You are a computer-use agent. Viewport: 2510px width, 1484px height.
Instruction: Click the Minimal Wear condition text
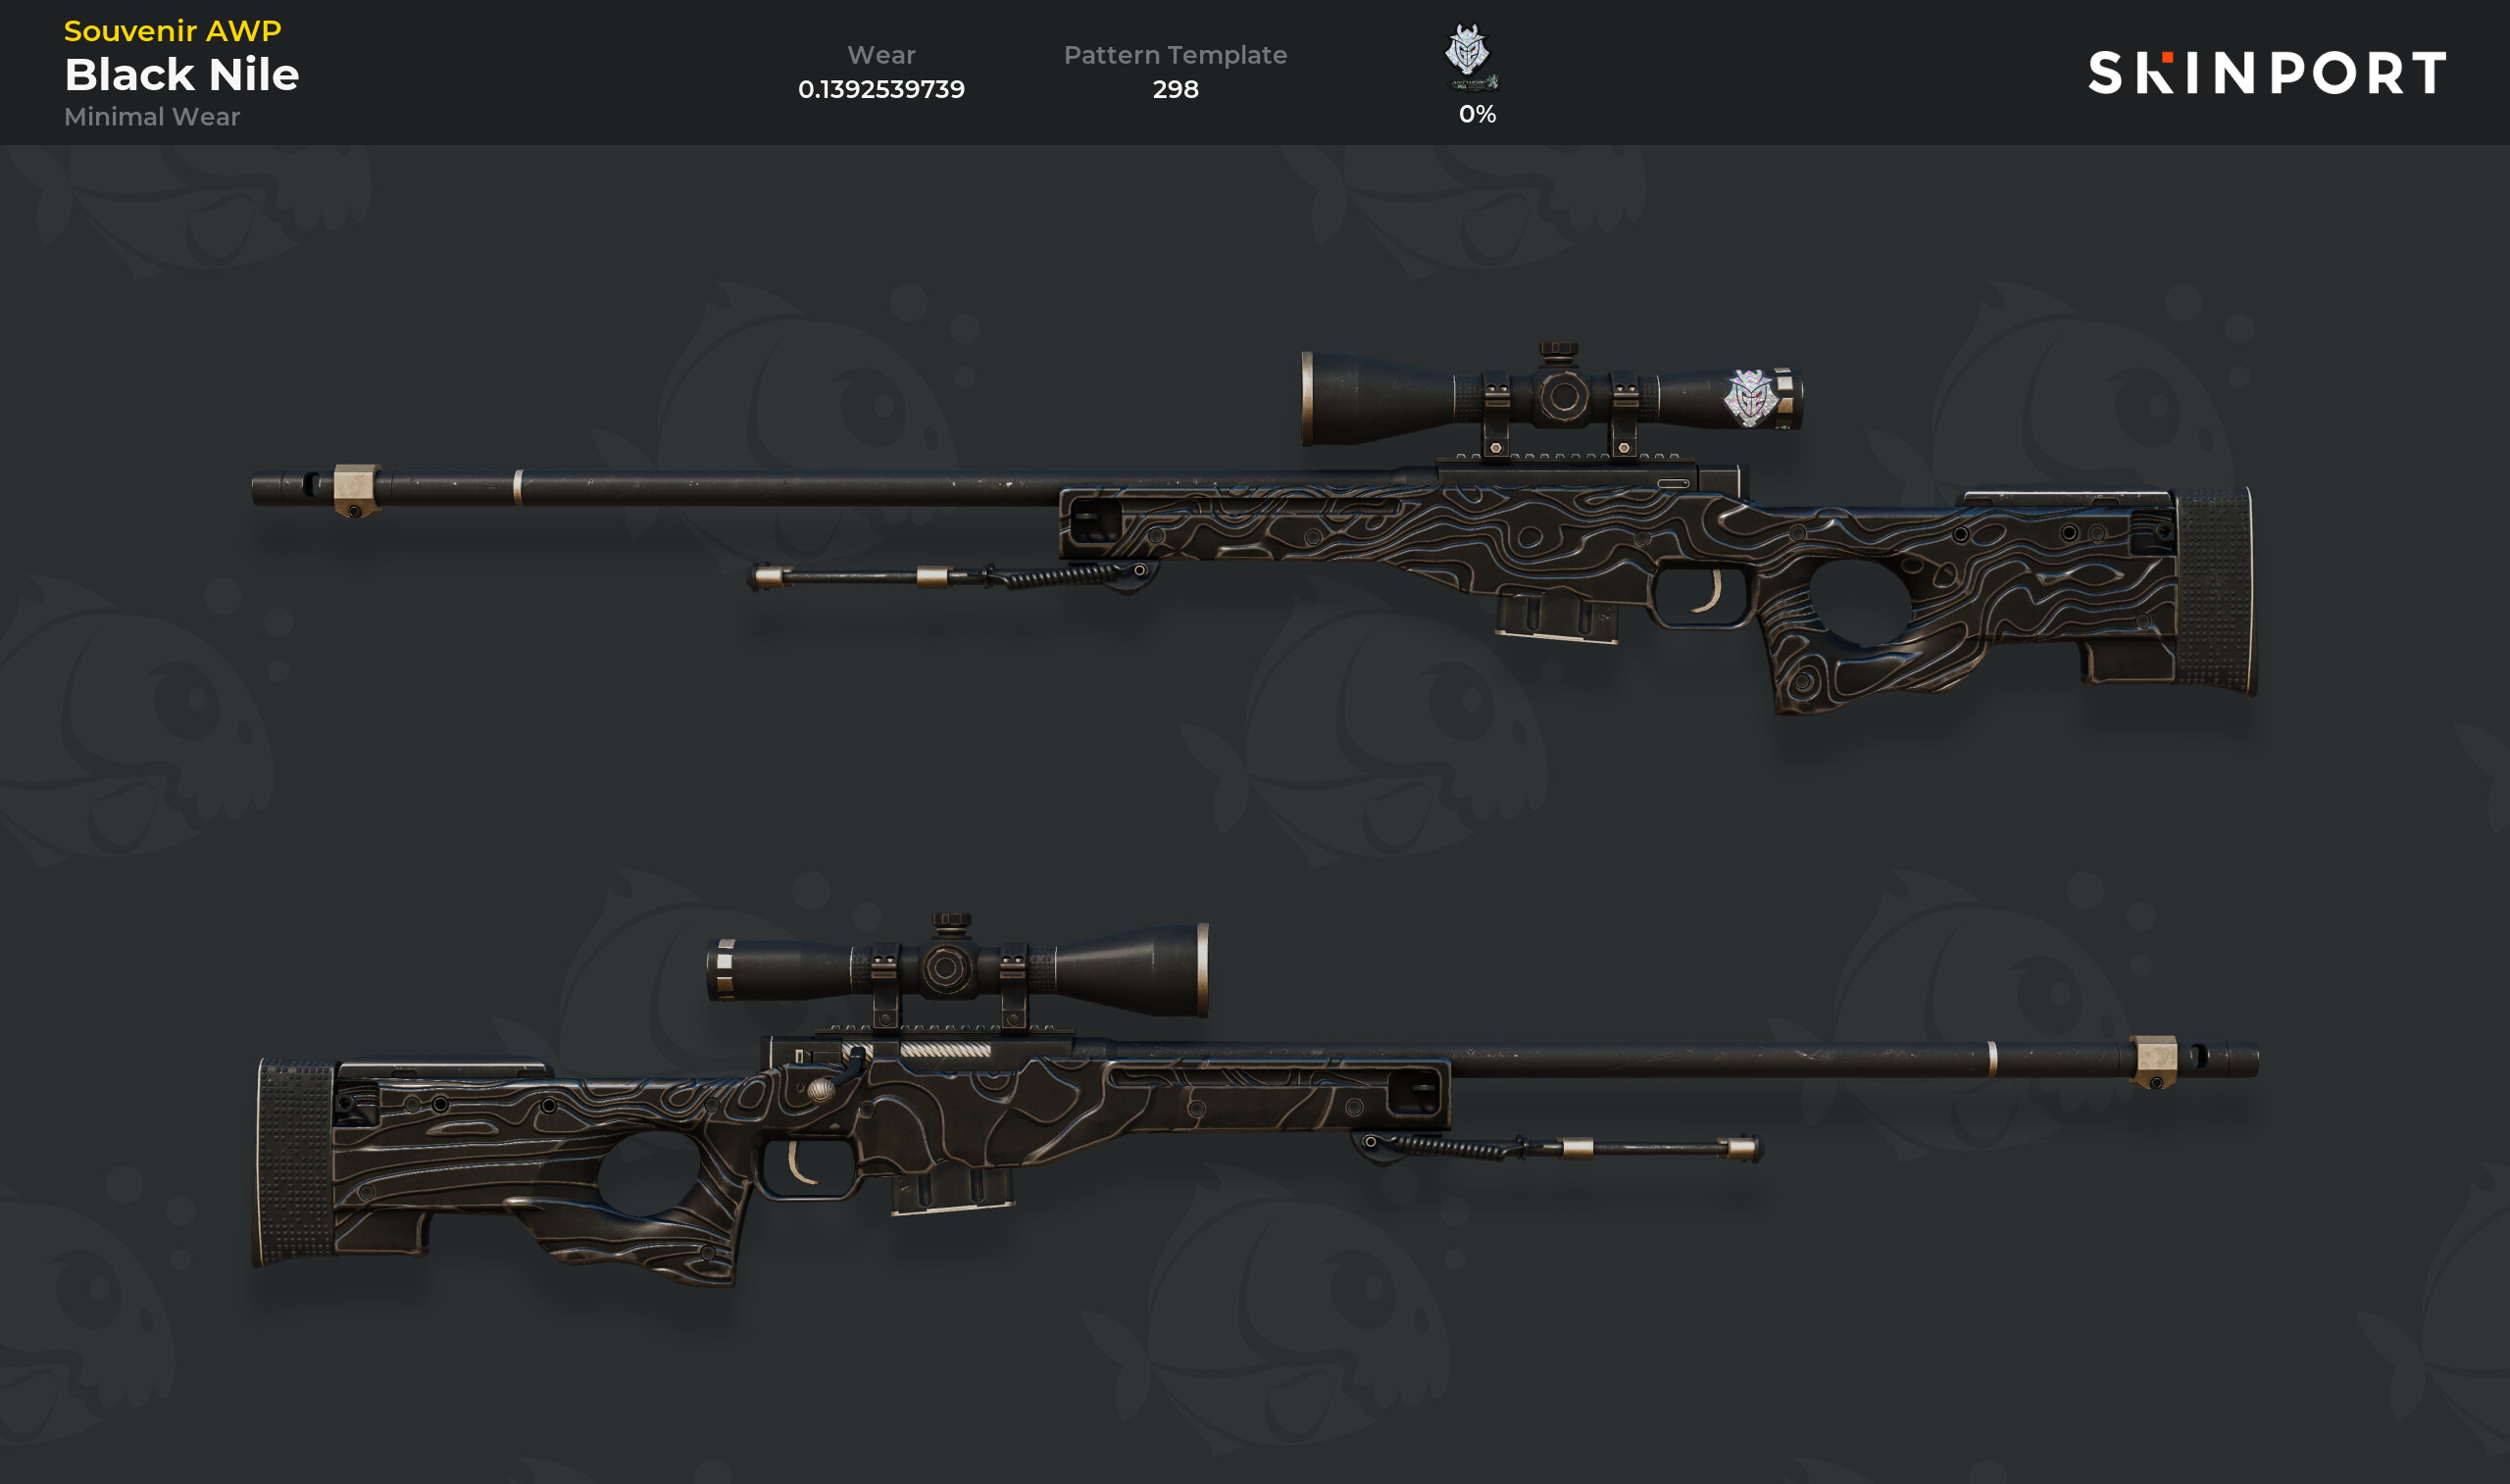(152, 117)
